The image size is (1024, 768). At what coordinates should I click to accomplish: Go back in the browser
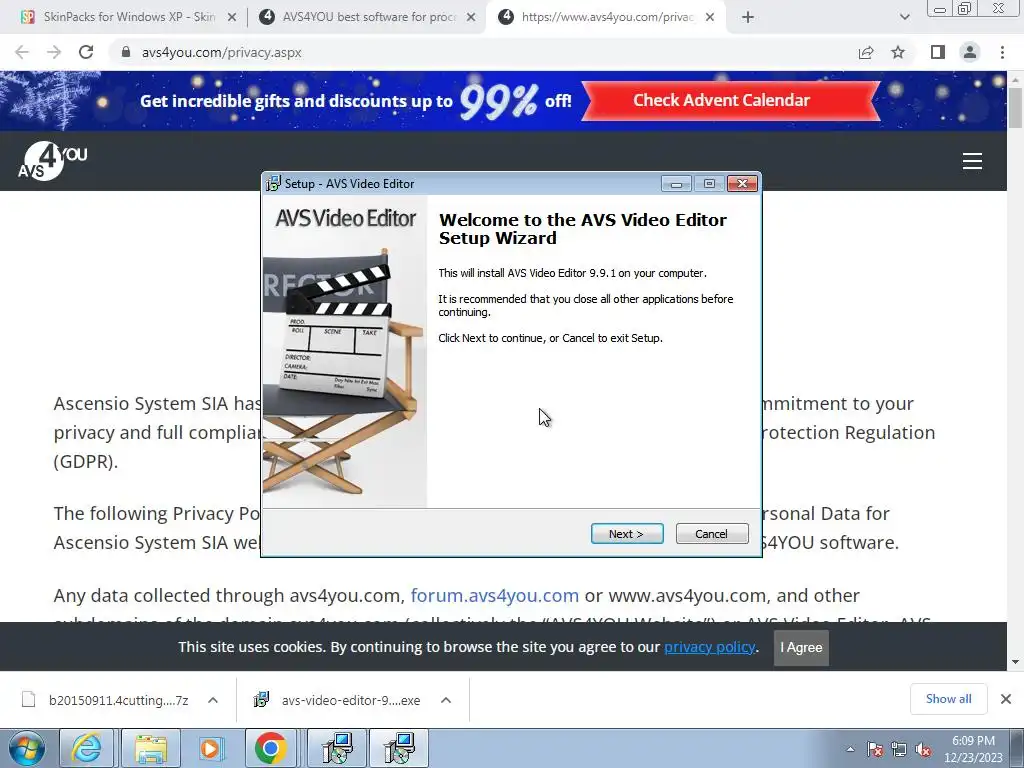[22, 52]
